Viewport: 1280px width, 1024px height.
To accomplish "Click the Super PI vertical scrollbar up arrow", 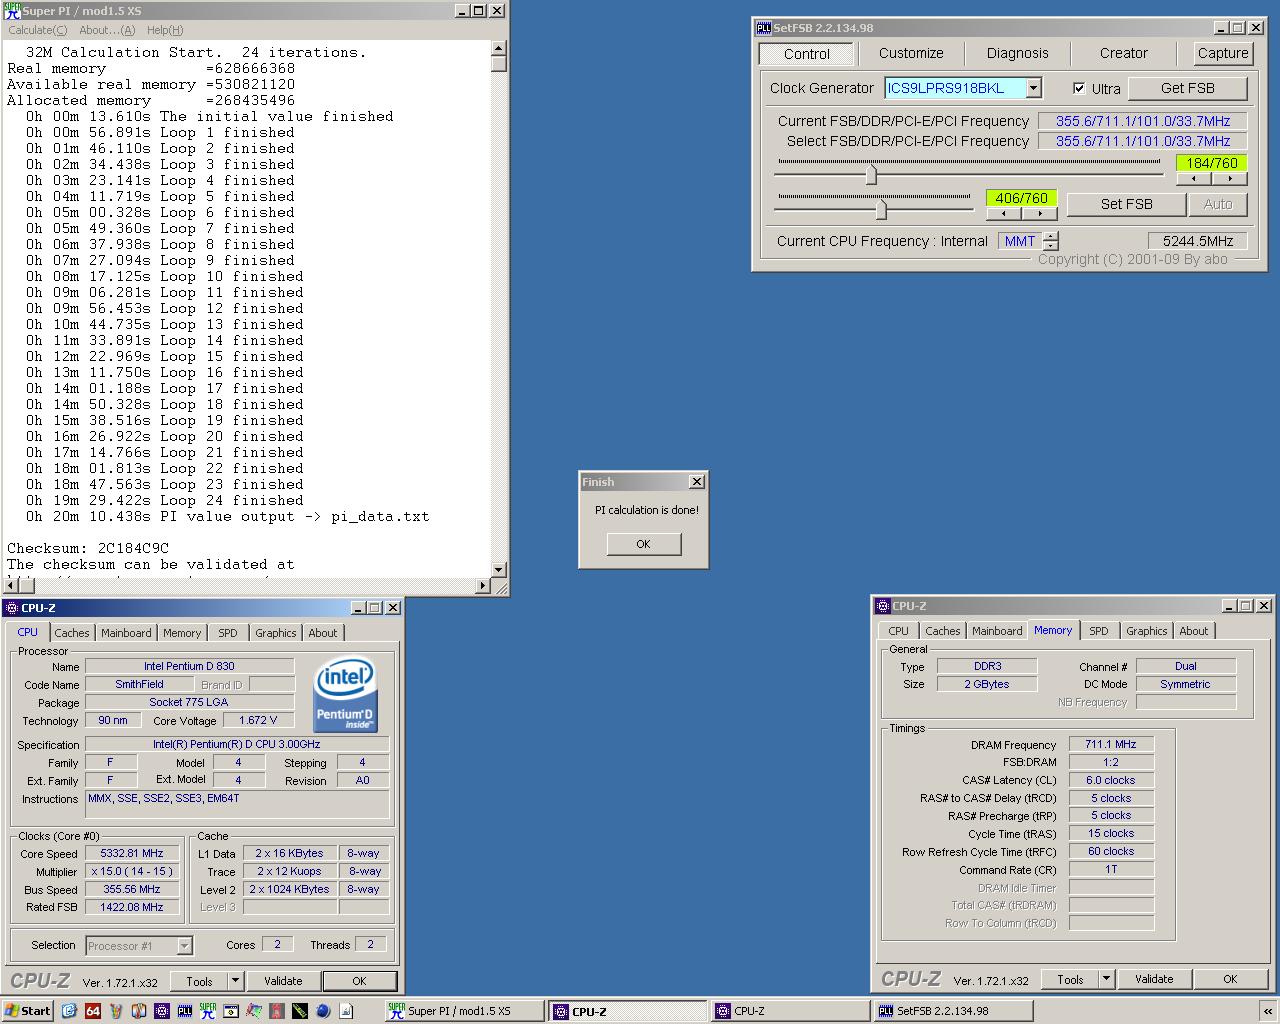I will (499, 48).
